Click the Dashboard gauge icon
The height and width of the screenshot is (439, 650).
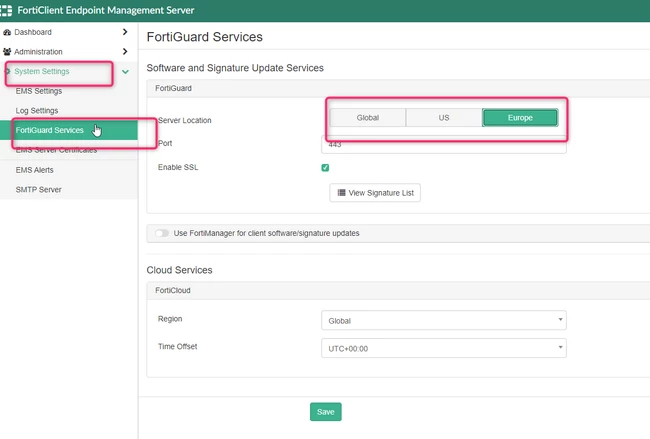pyautogui.click(x=7, y=32)
